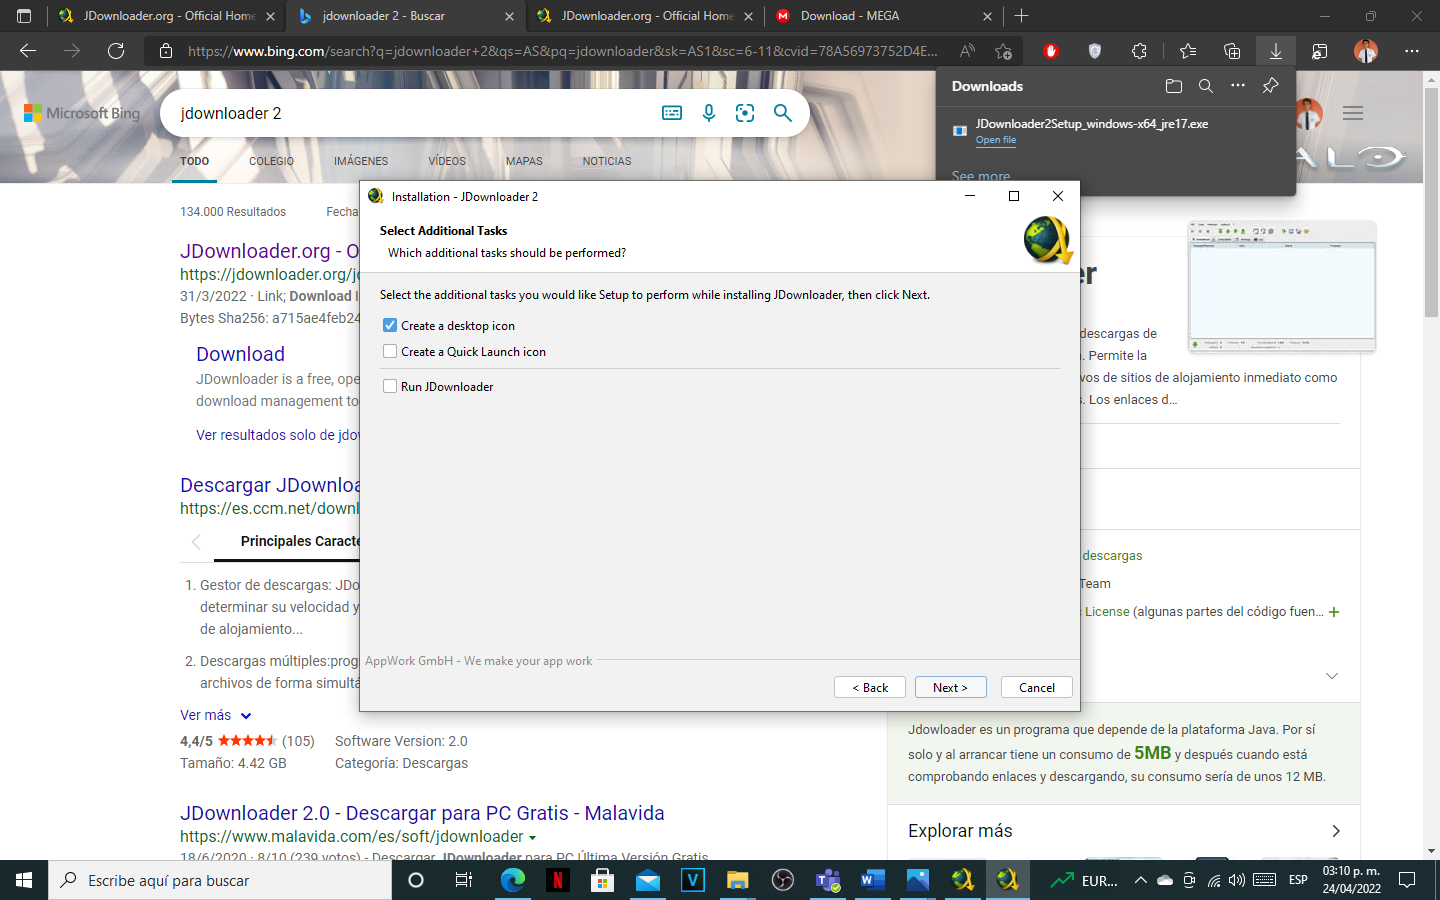Expand Explorar más section arrow

click(x=1336, y=831)
